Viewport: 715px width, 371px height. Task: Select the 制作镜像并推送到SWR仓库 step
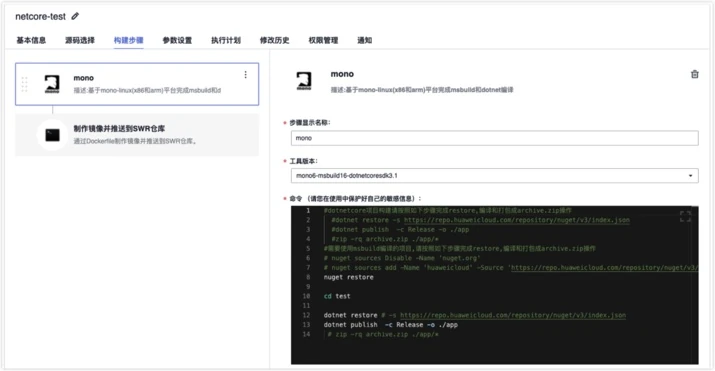point(137,135)
